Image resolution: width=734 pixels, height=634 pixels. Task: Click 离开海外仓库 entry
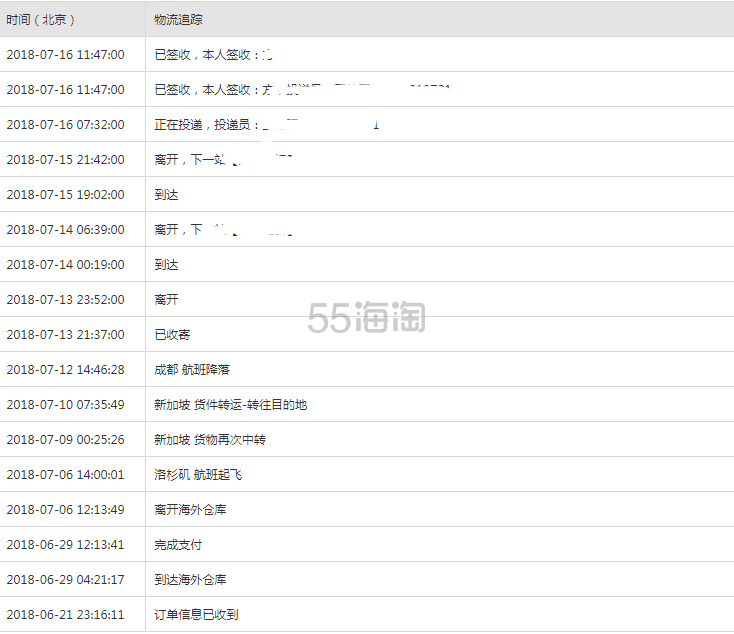191,509
